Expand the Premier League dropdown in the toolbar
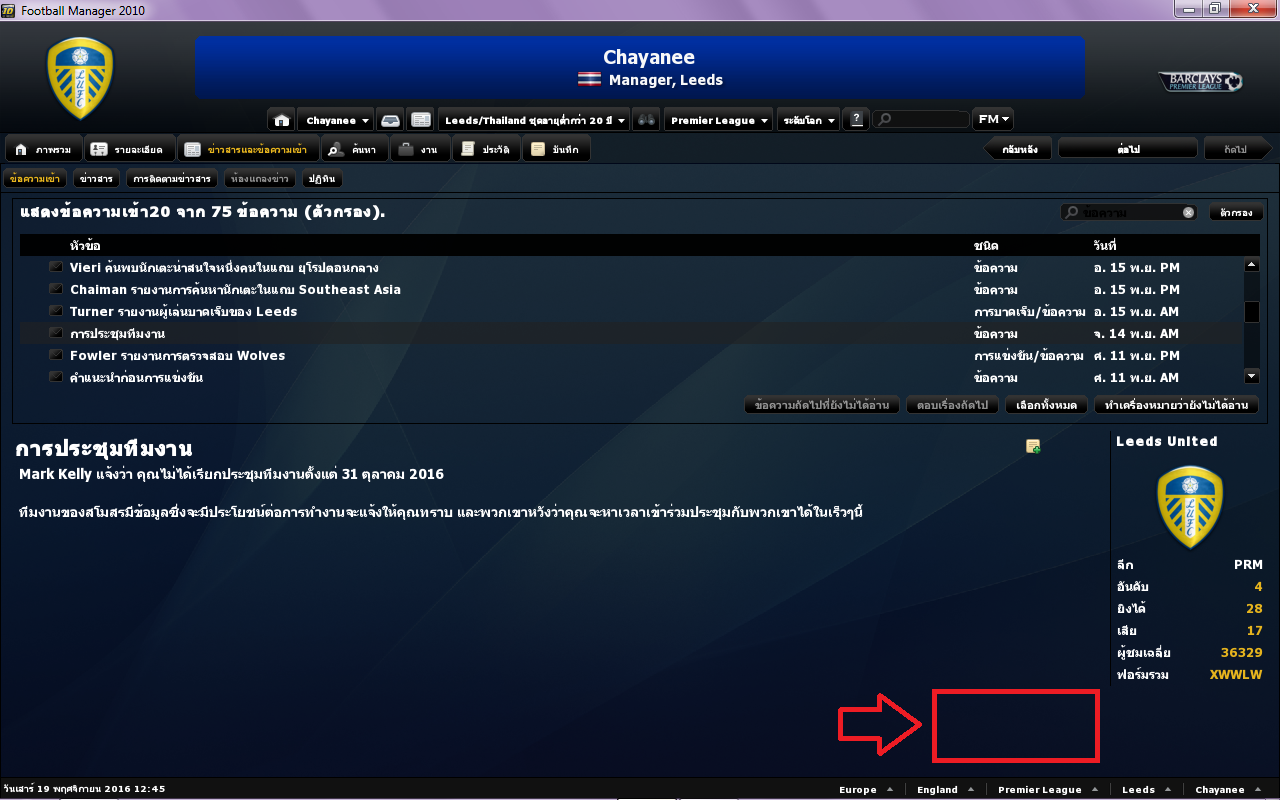1280x800 pixels. pos(719,120)
